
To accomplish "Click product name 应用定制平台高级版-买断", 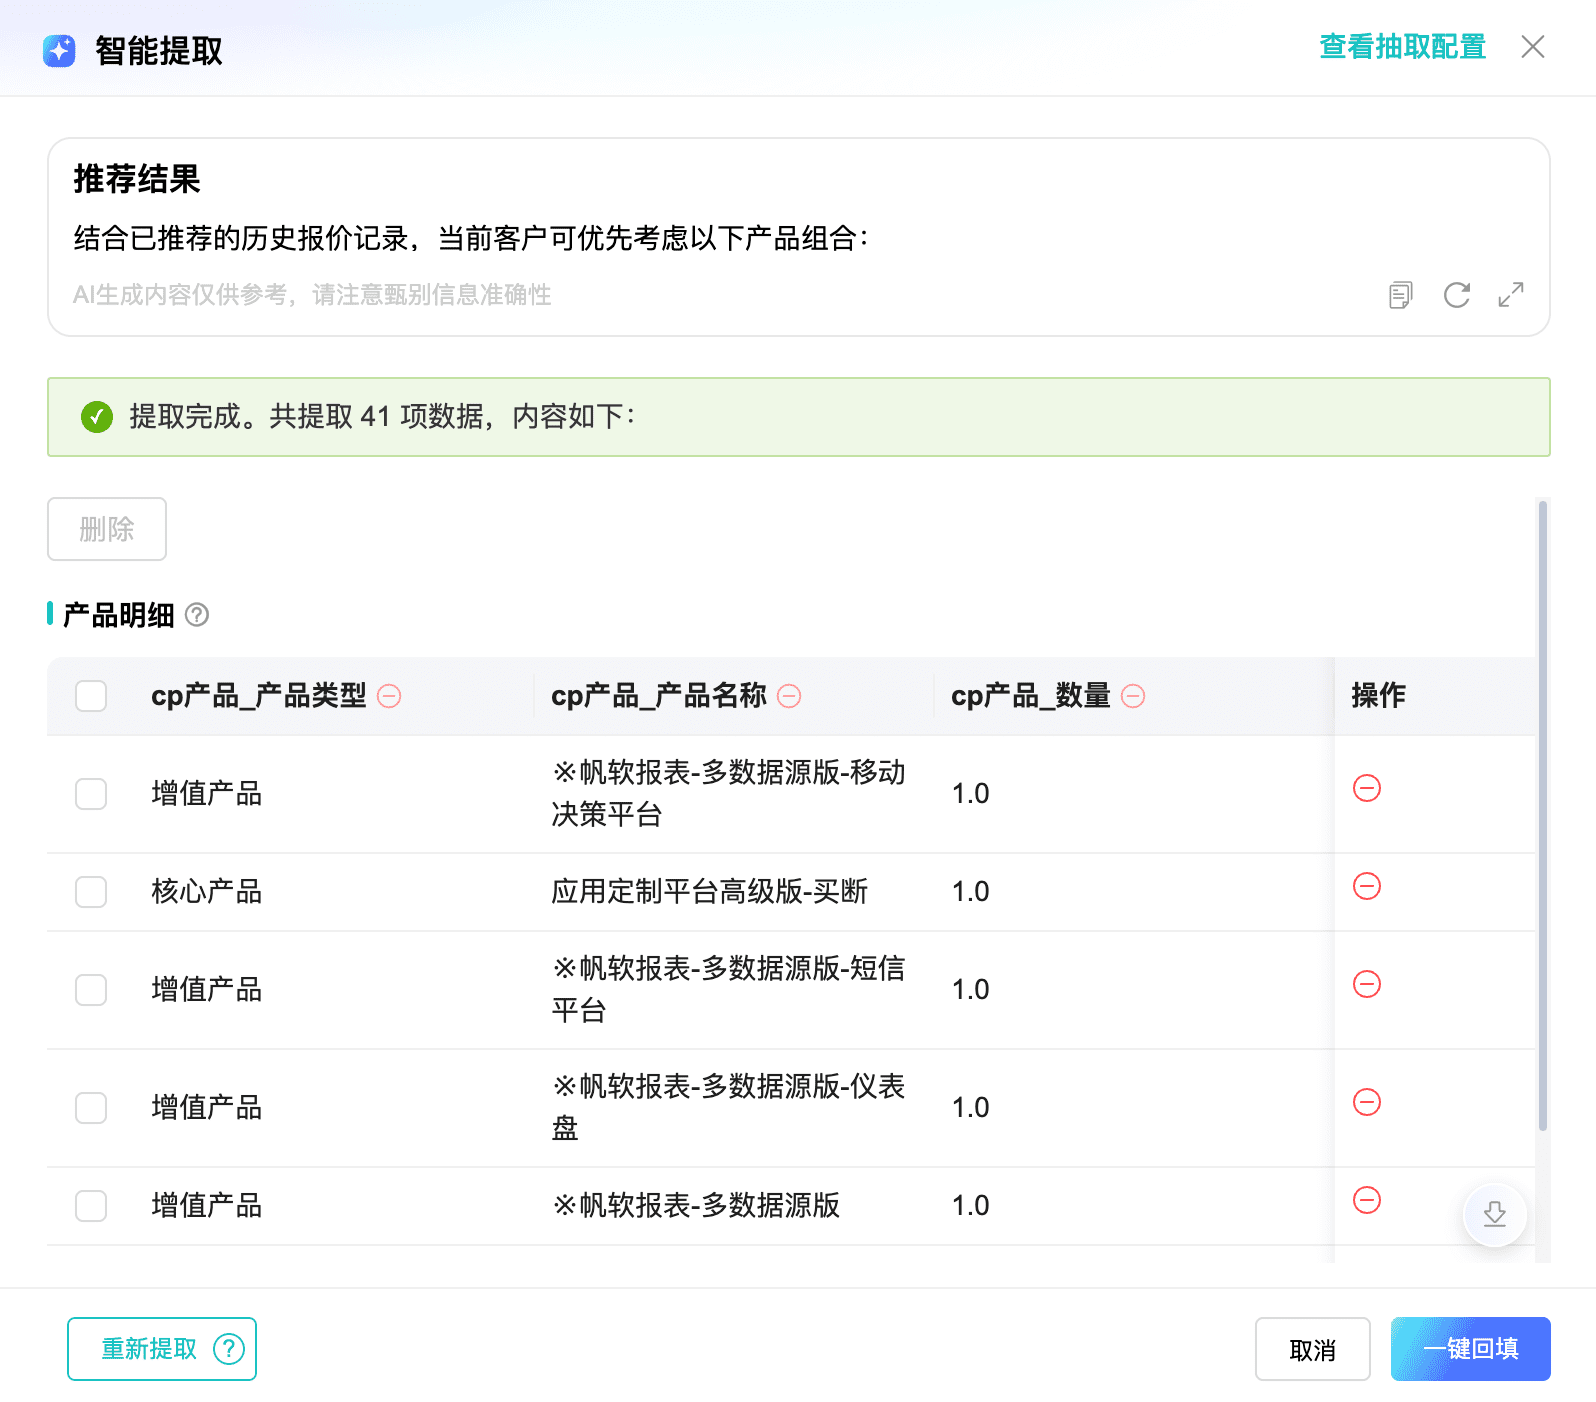I will 710,892.
